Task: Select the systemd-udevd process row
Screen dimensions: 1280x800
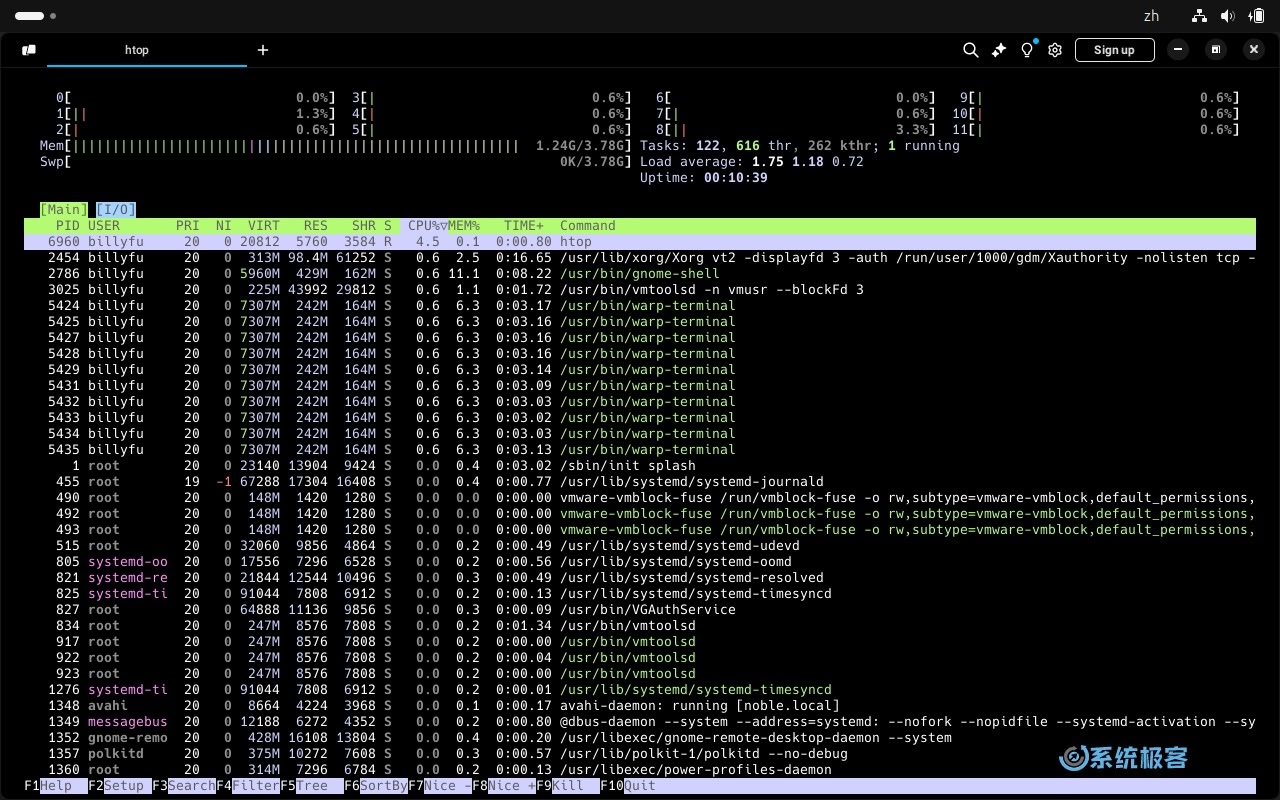Action: point(640,546)
